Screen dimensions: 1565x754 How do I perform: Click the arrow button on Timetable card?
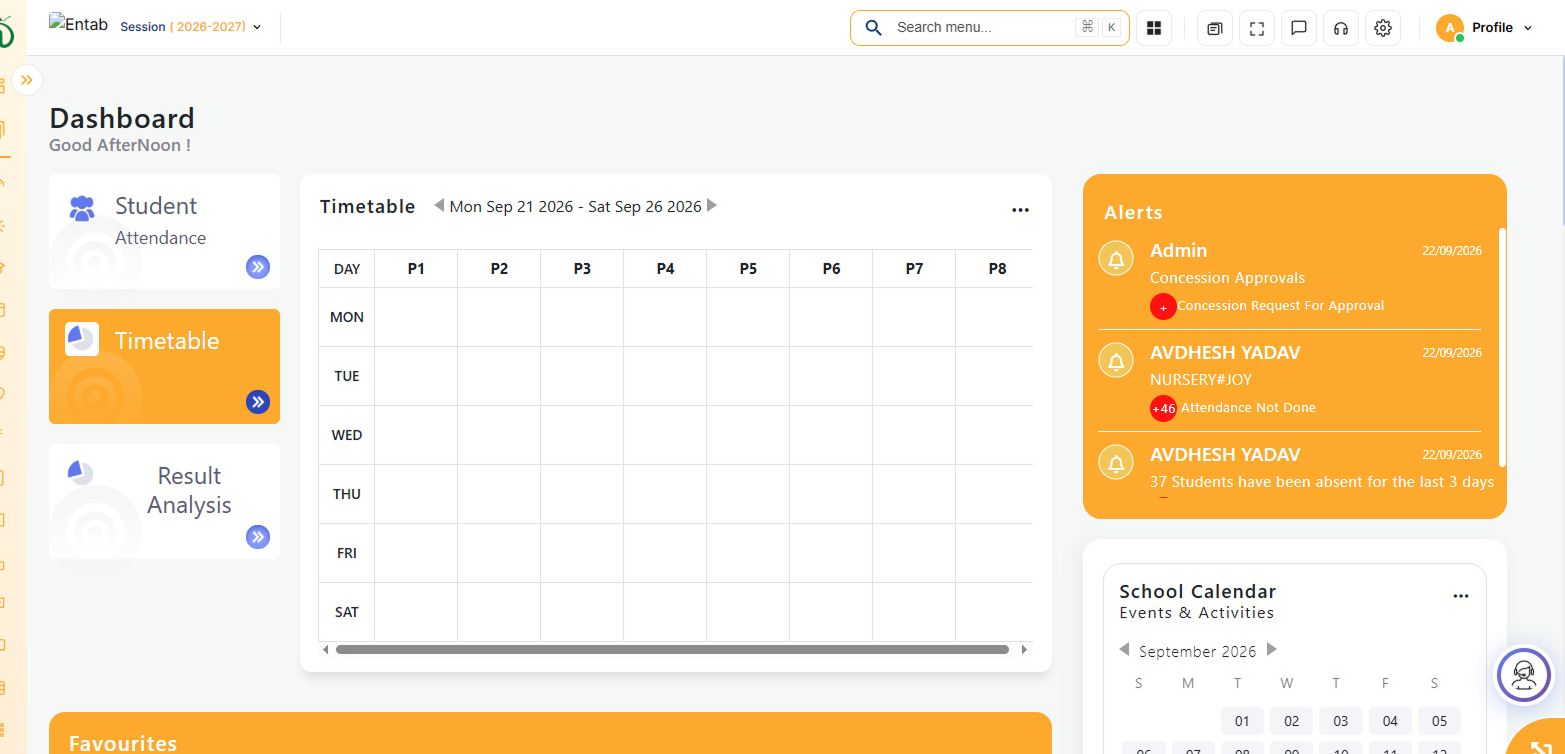tap(258, 402)
